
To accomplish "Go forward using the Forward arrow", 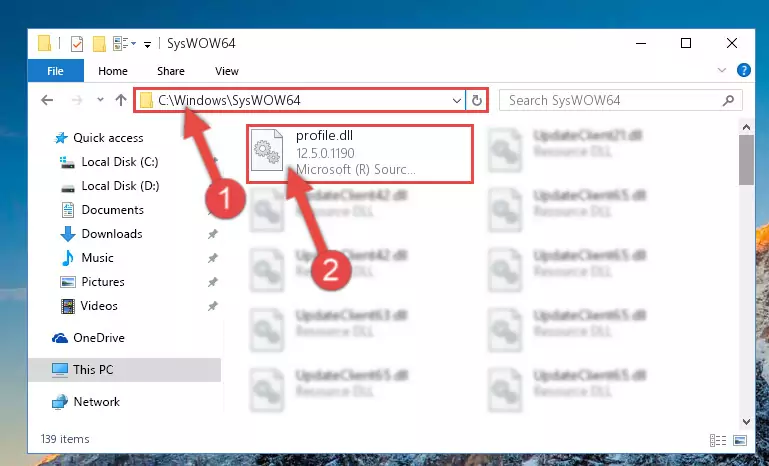I will 77,100.
